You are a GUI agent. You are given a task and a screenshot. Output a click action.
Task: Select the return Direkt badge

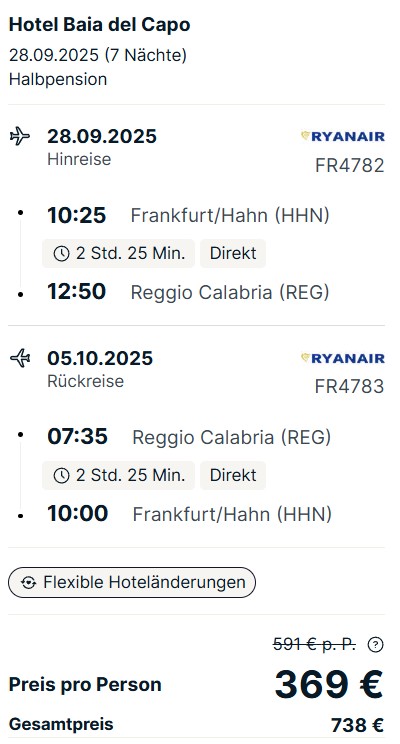[x=233, y=475]
